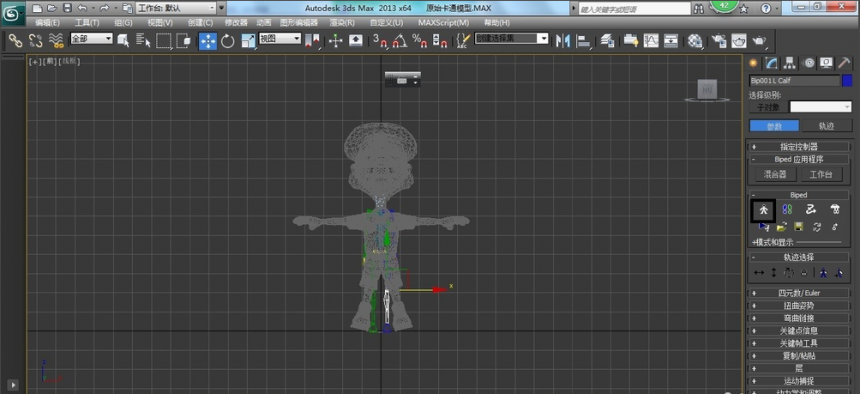Toggle the Graphite modeling ribbon
Image resolution: width=860 pixels, height=394 pixels.
(x=631, y=40)
